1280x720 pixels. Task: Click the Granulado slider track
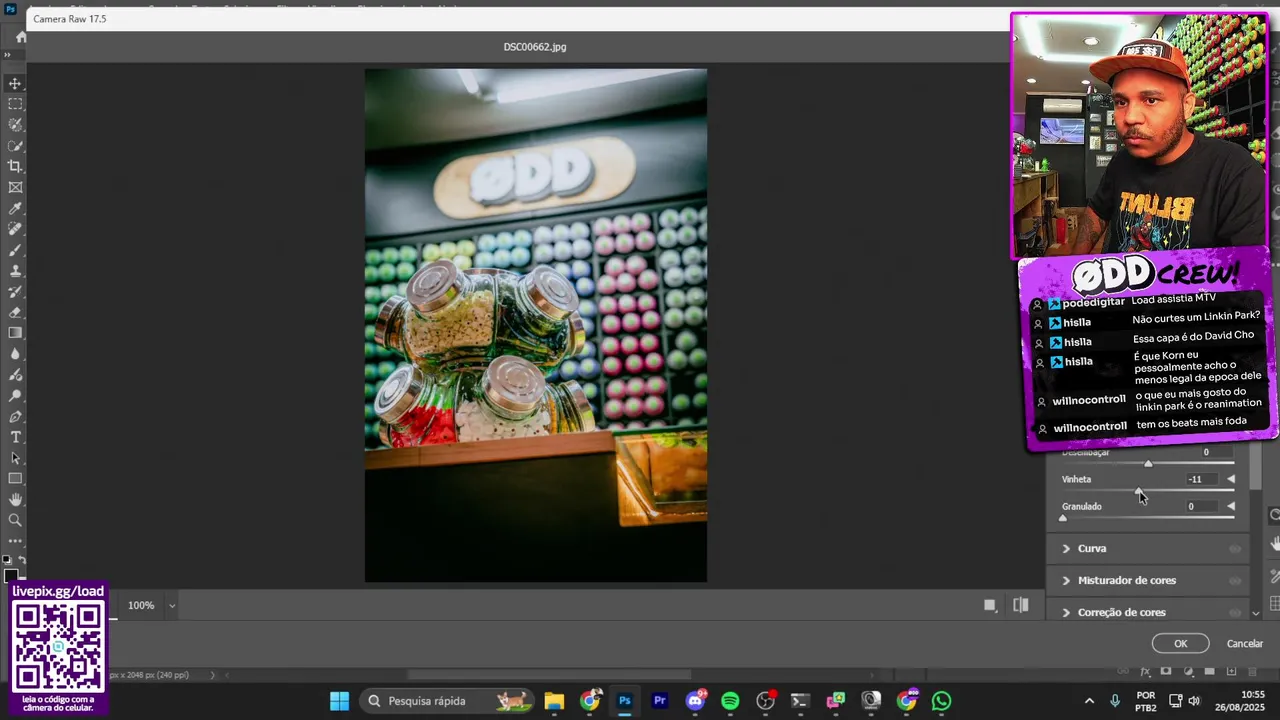coord(1148,518)
